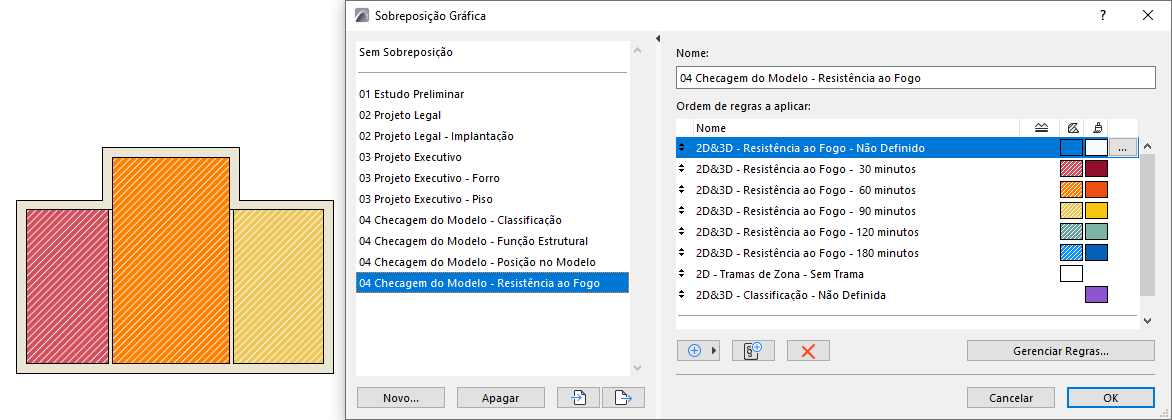
Task: Click the export override combination icon
Action: tap(623, 397)
